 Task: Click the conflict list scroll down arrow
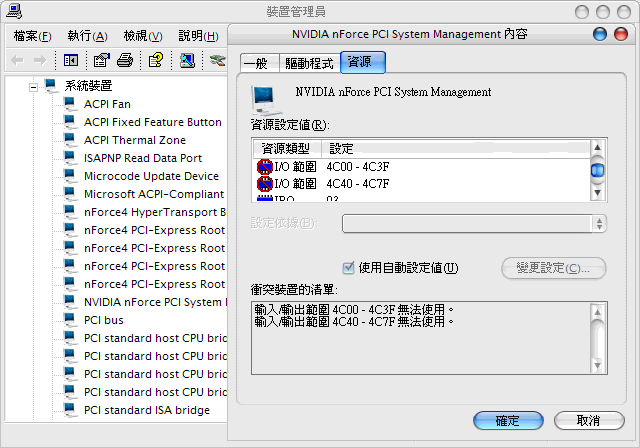pos(597,365)
